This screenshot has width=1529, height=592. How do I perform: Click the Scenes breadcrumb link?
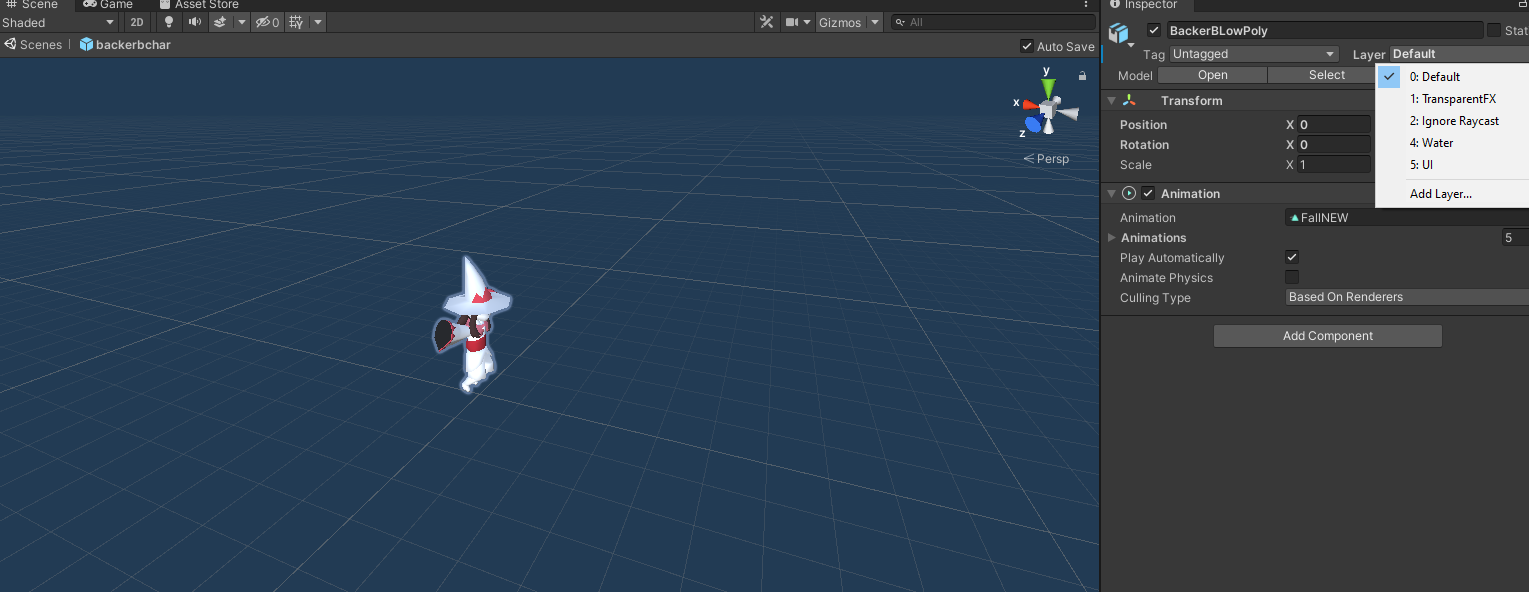pyautogui.click(x=41, y=44)
